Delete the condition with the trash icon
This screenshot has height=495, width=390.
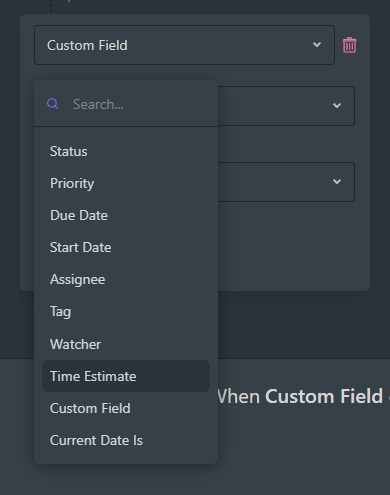[349, 45]
